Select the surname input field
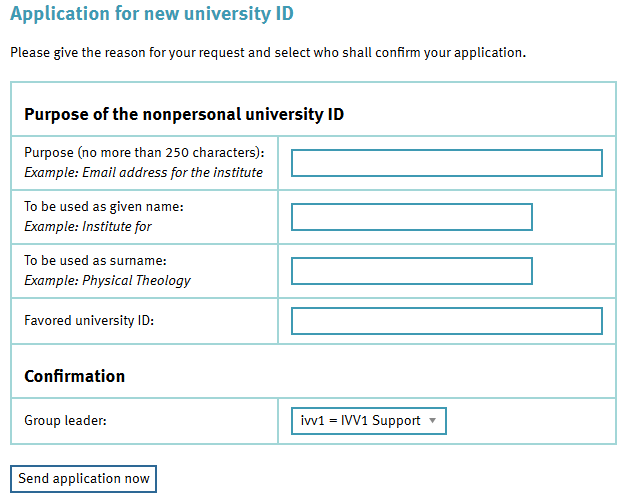Image resolution: width=621 pixels, height=503 pixels. pos(411,271)
